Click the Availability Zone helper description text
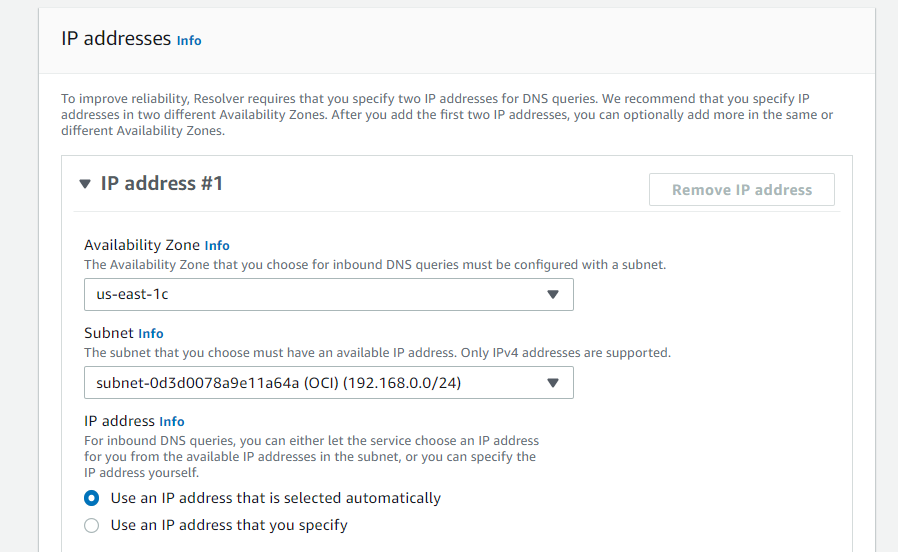Image resolution: width=898 pixels, height=552 pixels. pos(375,265)
